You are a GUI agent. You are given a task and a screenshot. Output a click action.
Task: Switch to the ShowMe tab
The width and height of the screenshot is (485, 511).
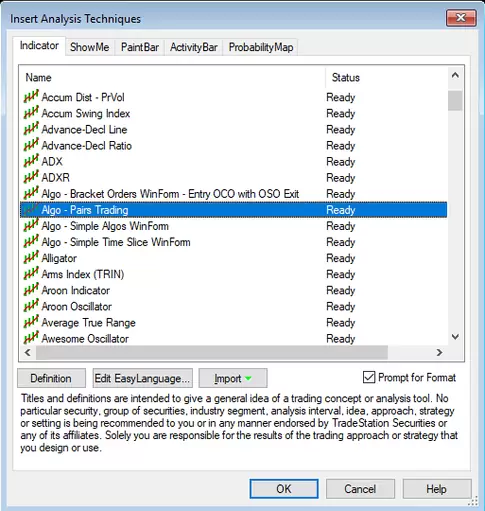point(89,47)
